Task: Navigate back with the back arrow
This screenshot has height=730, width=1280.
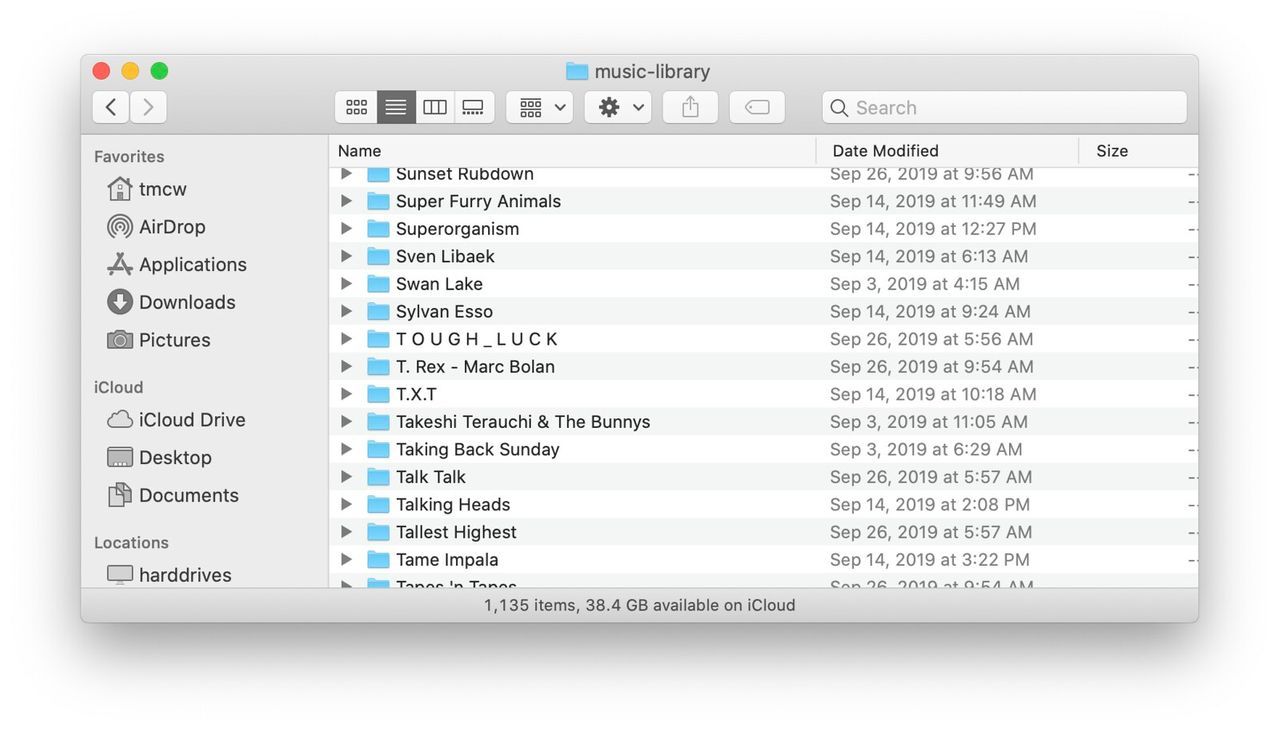Action: pyautogui.click(x=110, y=107)
